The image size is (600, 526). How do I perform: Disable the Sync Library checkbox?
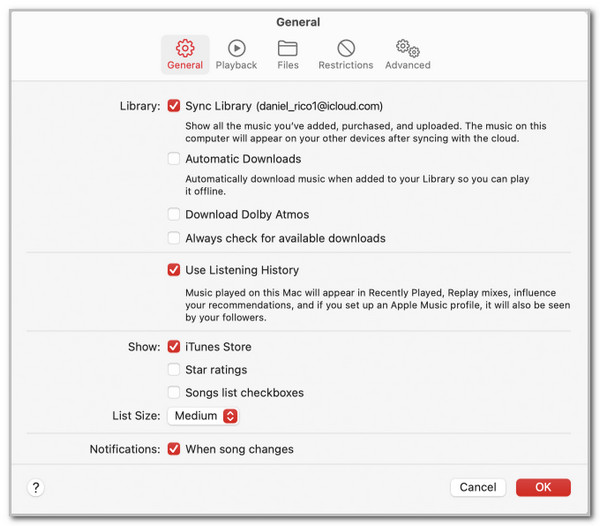(174, 106)
